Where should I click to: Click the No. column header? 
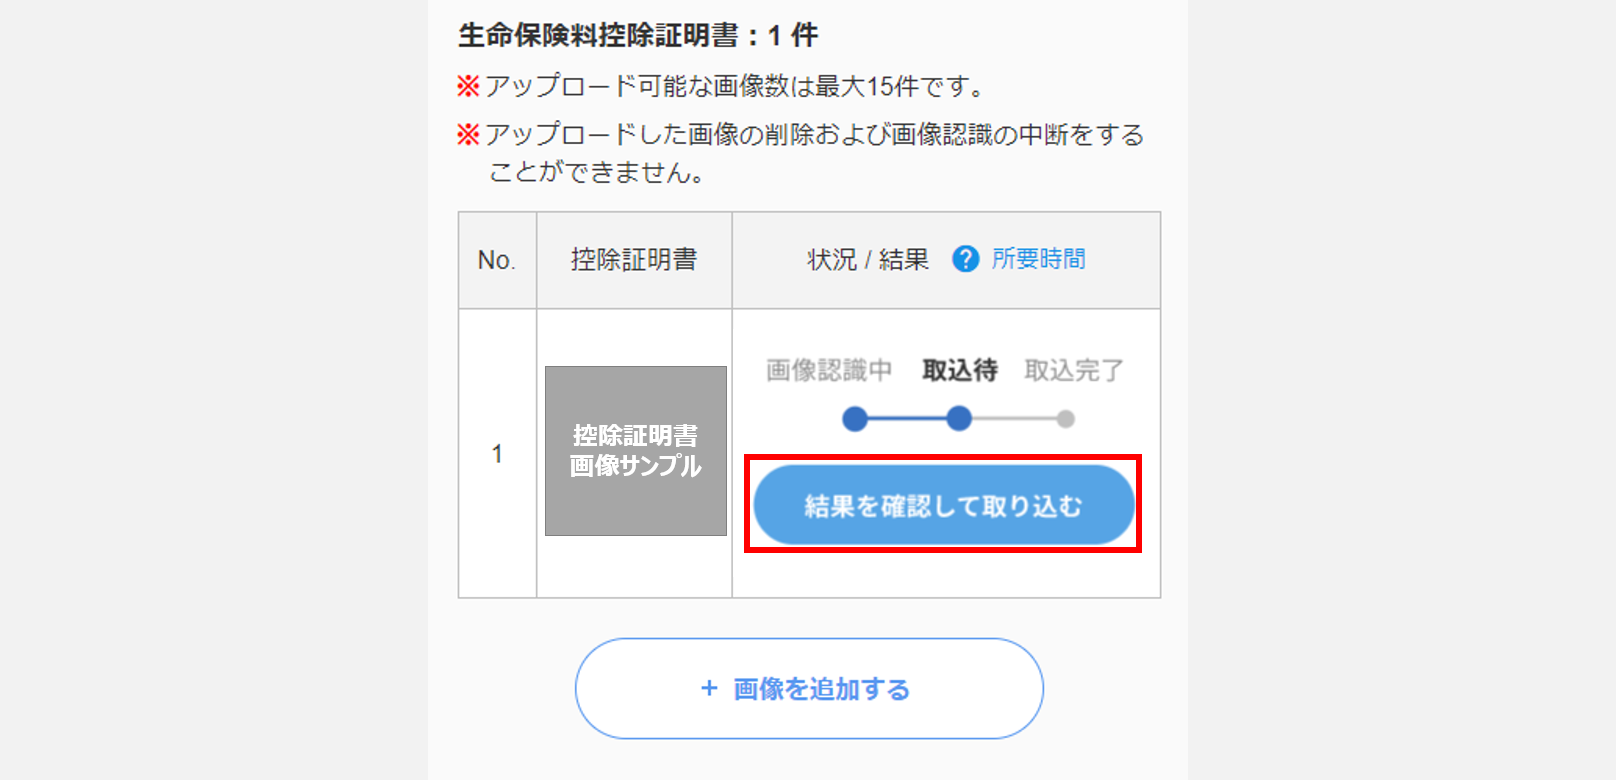(497, 260)
